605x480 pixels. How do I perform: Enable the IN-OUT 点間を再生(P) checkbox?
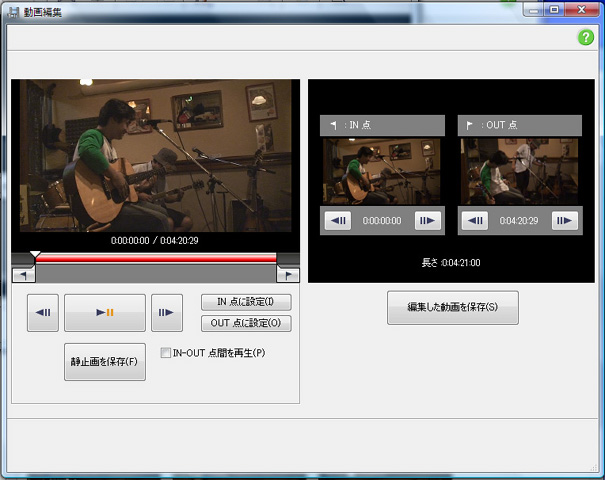coord(166,353)
